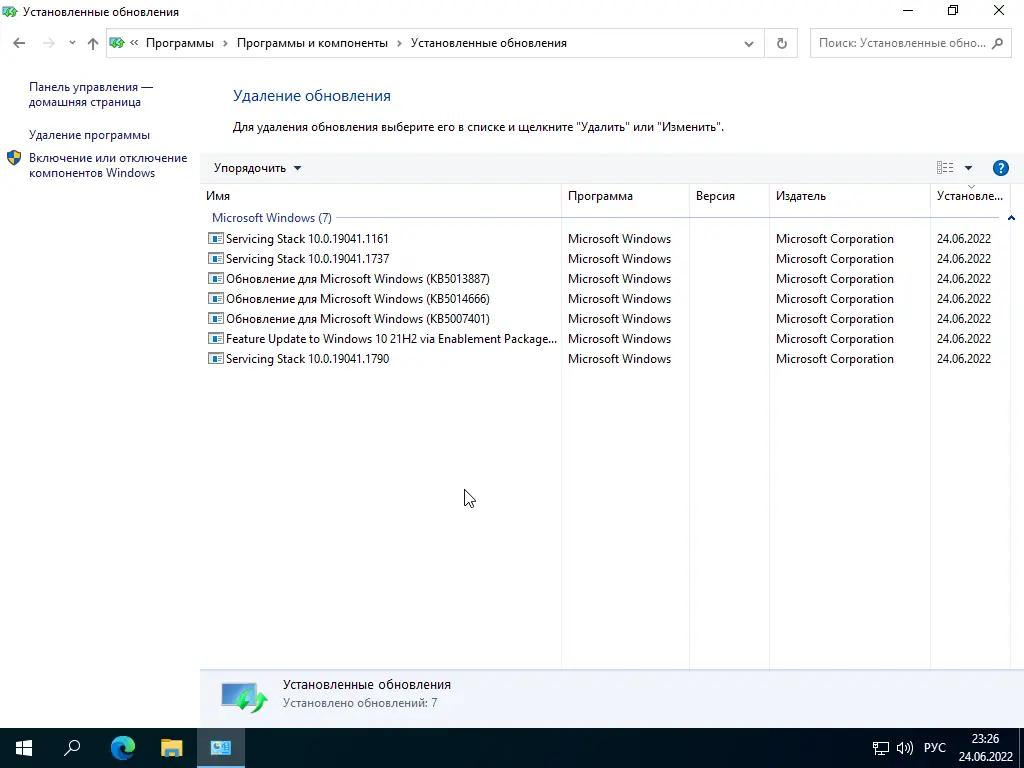This screenshot has height=768, width=1024.
Task: Open the Программы breadcrumb
Action: point(180,43)
